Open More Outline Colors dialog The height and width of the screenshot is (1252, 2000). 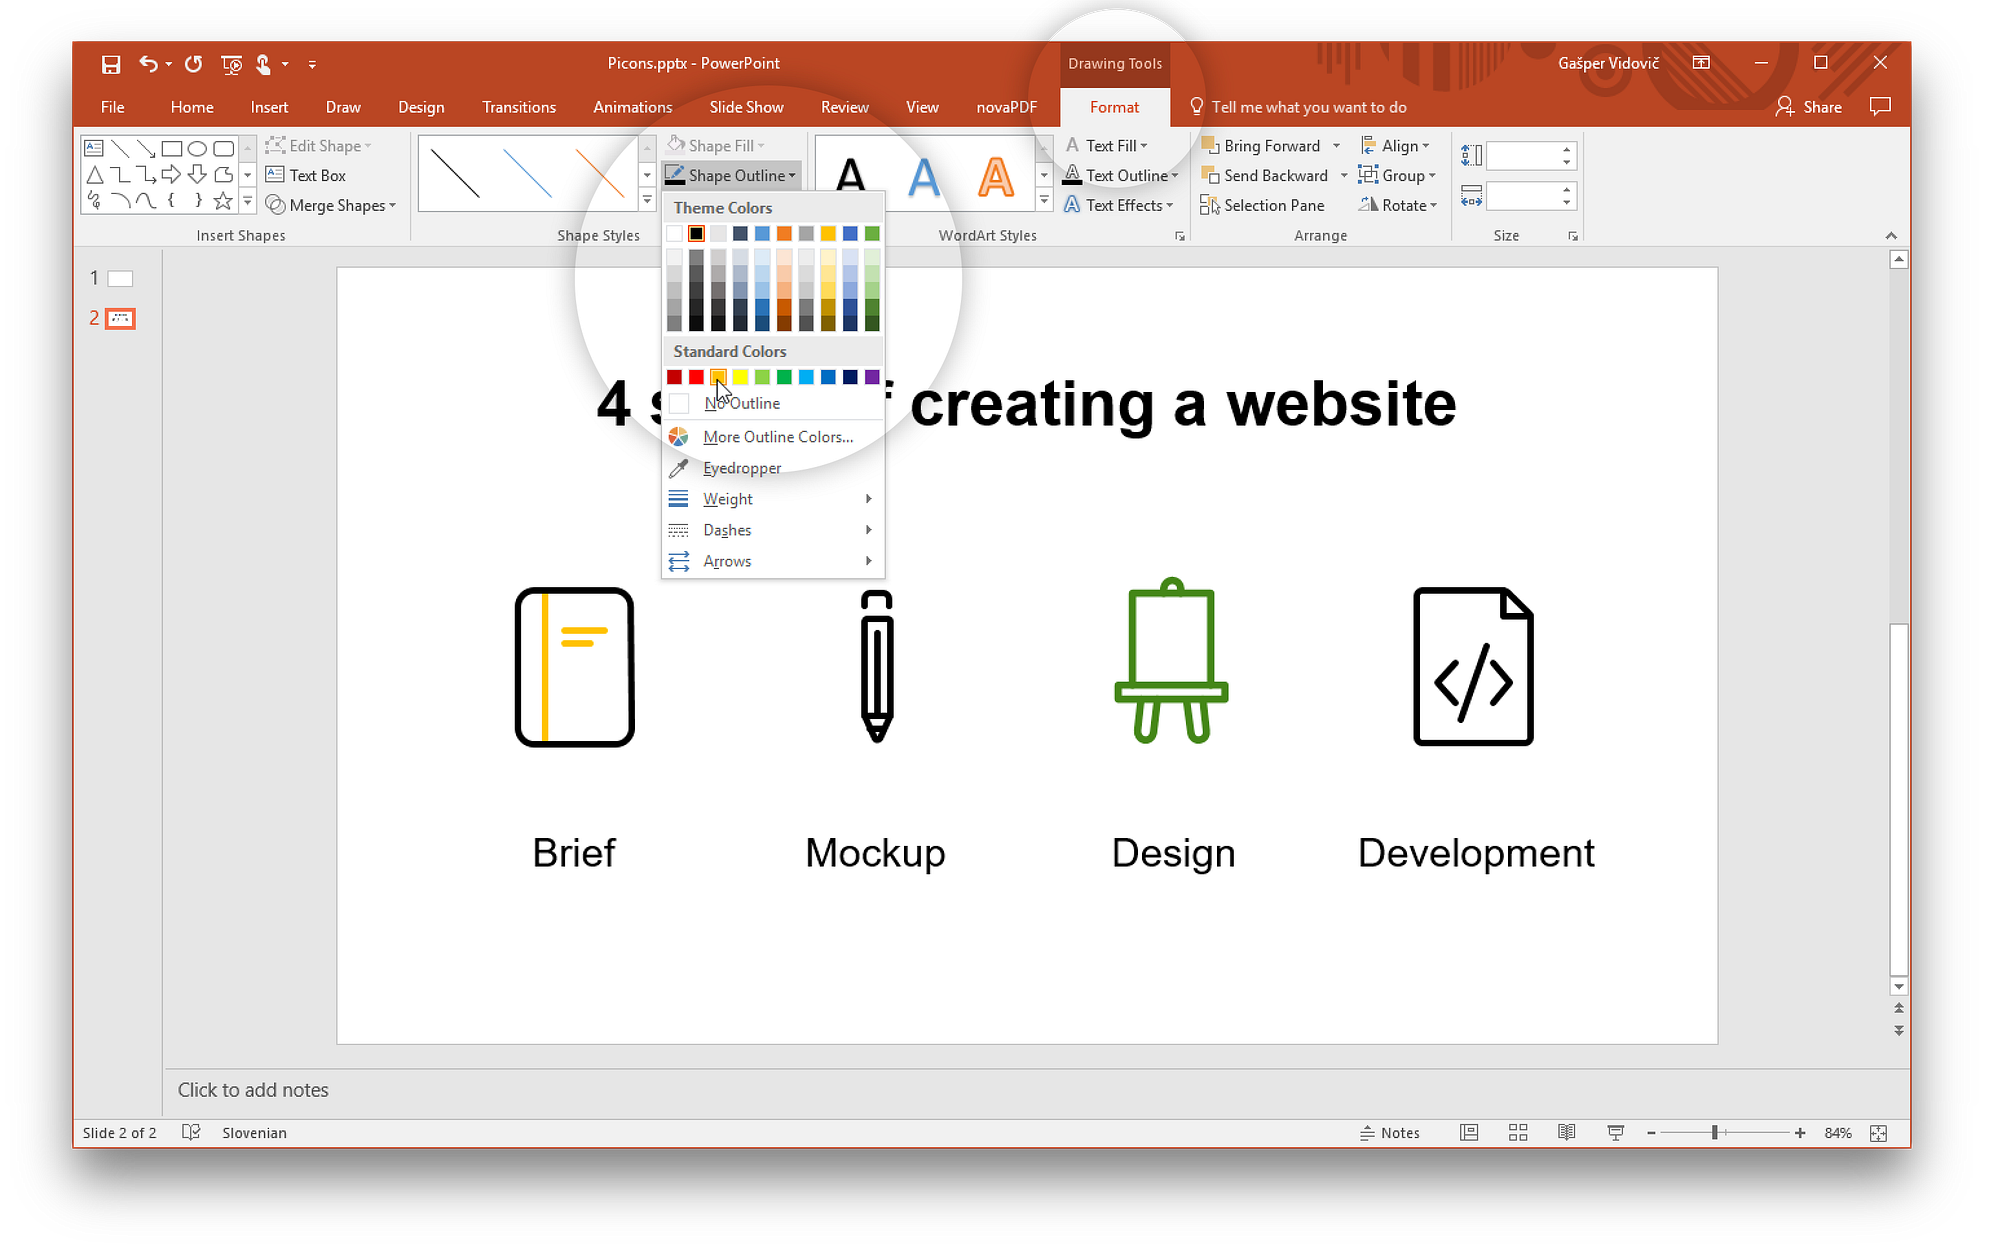coord(778,437)
